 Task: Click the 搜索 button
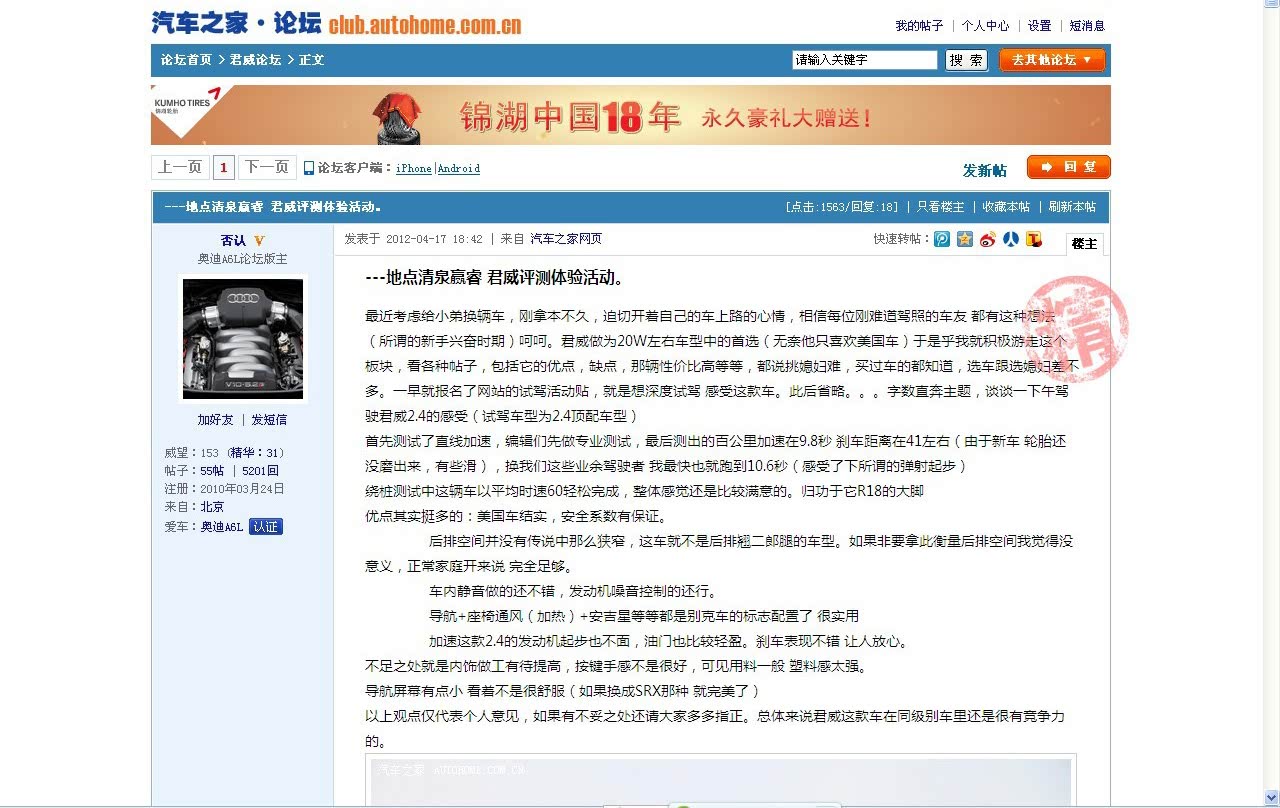click(966, 60)
